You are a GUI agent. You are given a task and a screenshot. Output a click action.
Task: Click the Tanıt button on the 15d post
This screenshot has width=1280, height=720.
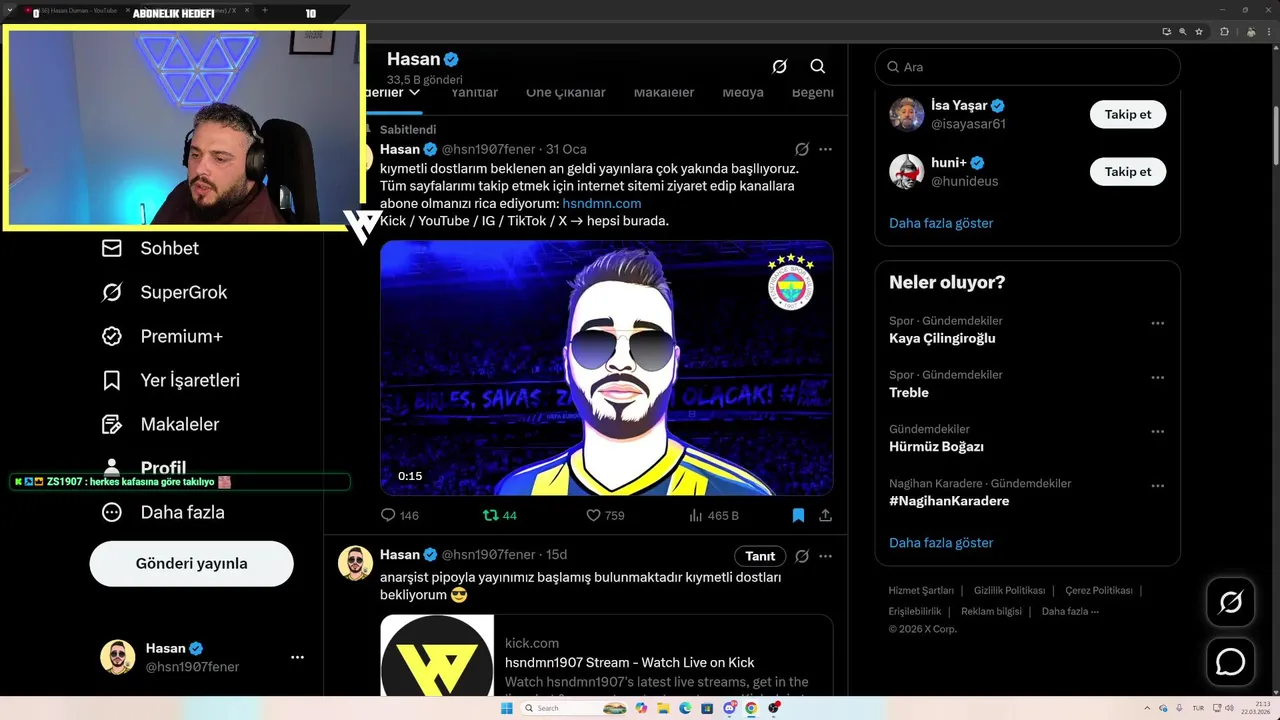[761, 556]
